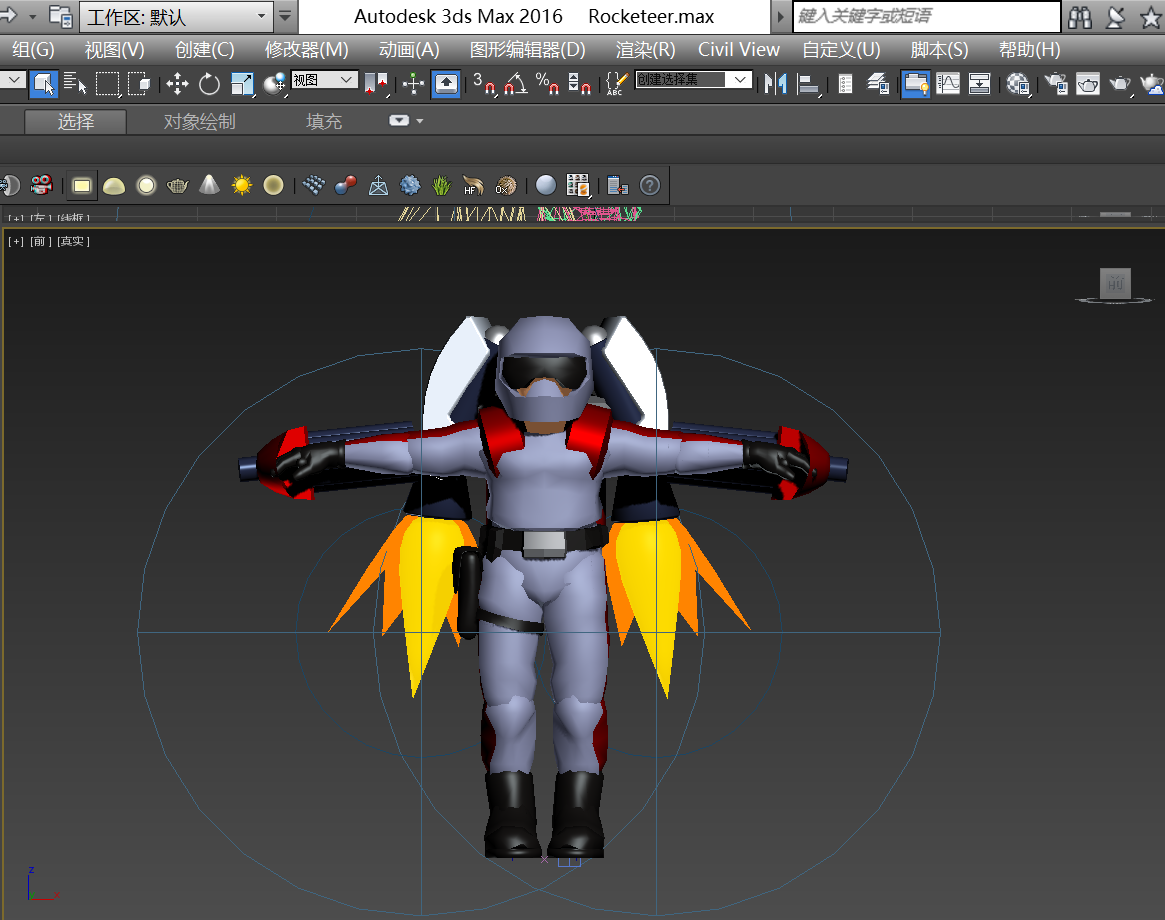Screen dimensions: 1165x920
Task: Click Use Pivot Point Center button
Action: point(377,83)
